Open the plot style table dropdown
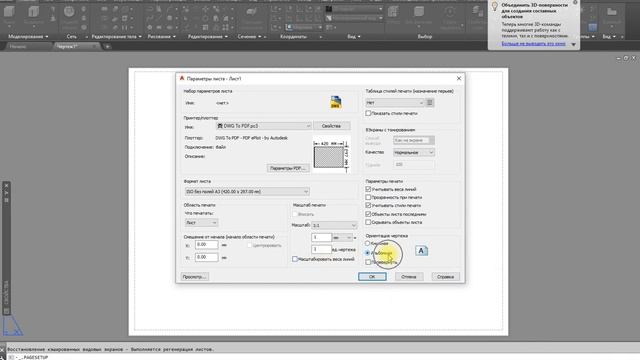The height and width of the screenshot is (360, 640). (395, 103)
